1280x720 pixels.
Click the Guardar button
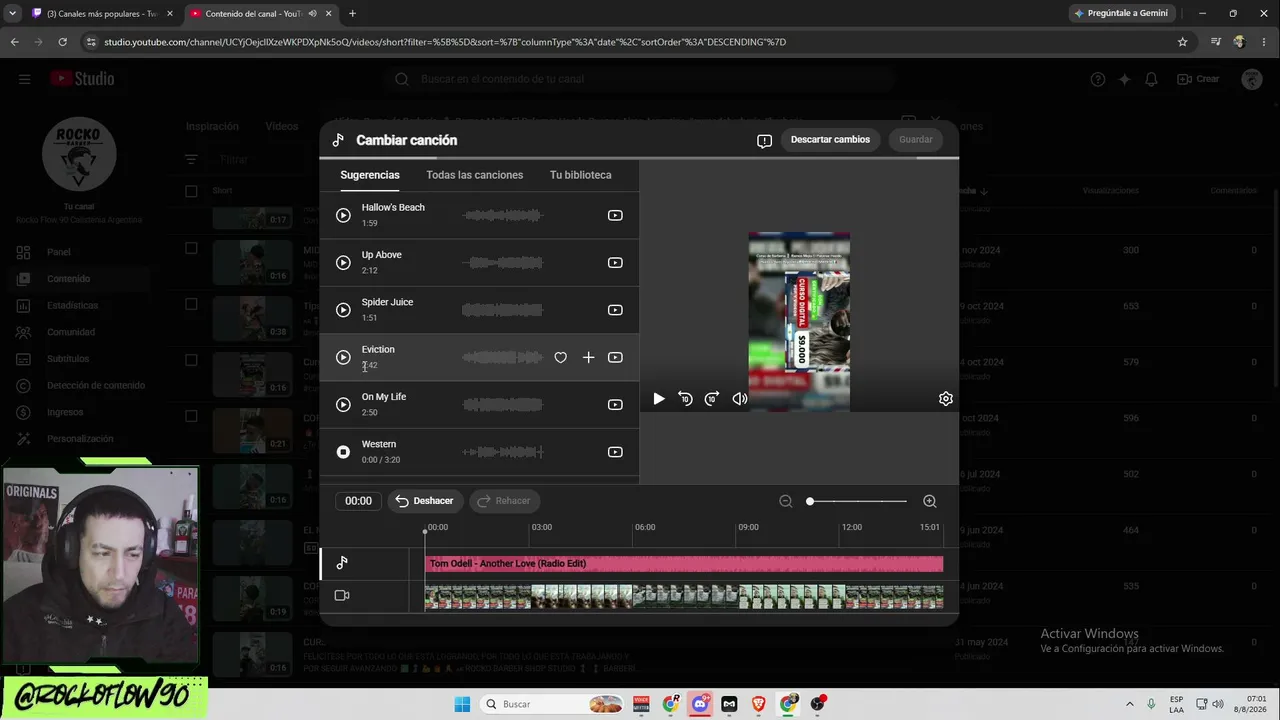tap(916, 140)
